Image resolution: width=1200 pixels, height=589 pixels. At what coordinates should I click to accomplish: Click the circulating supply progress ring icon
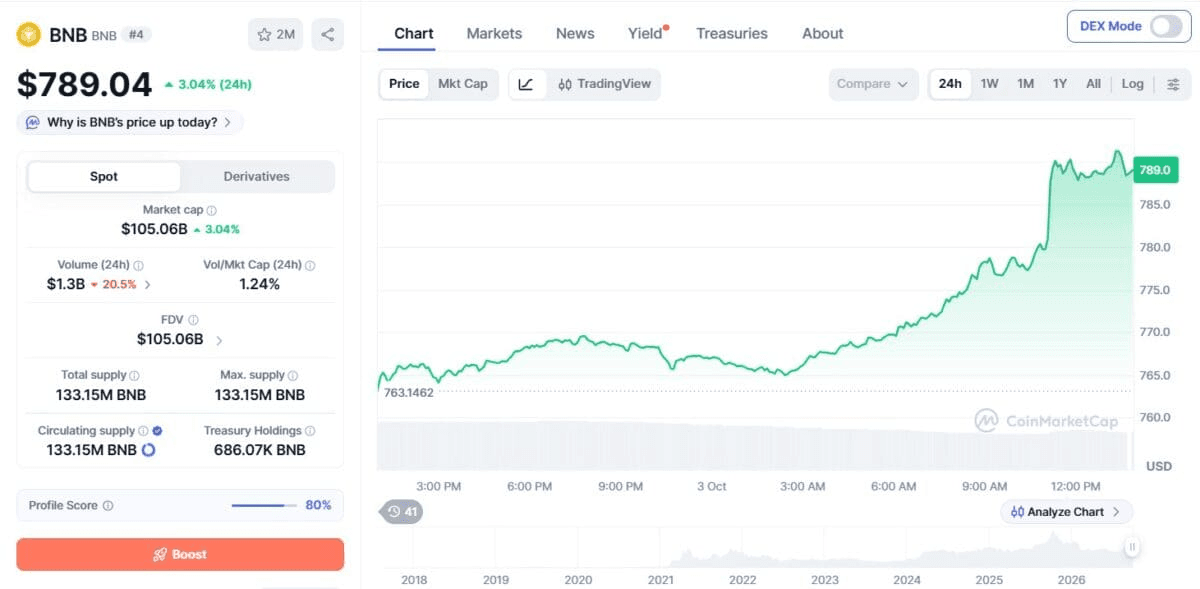pos(149,450)
